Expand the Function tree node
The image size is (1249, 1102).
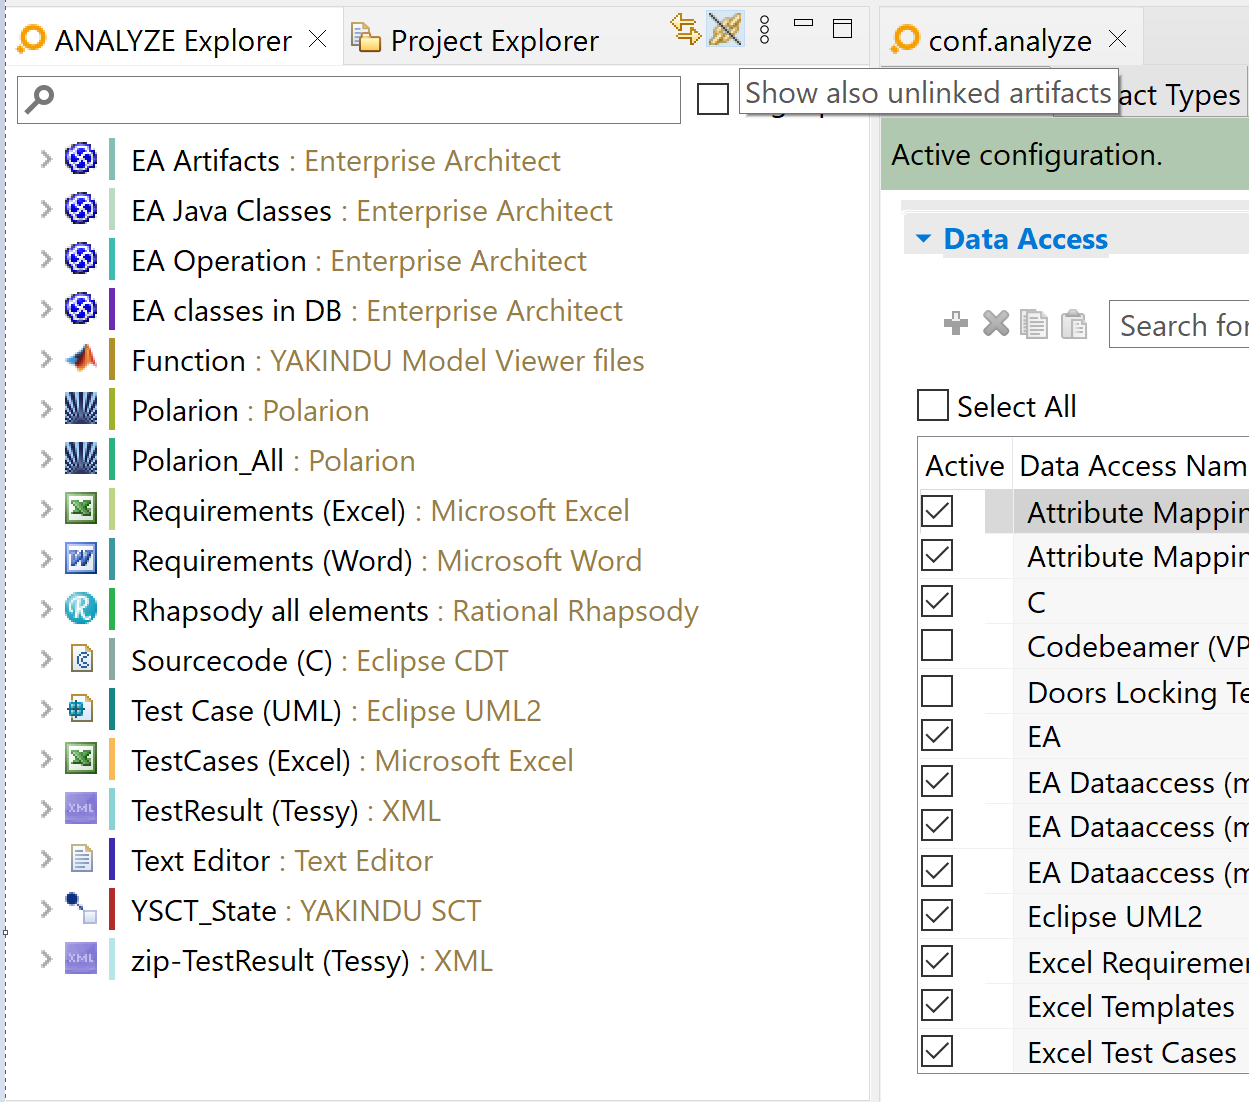45,359
